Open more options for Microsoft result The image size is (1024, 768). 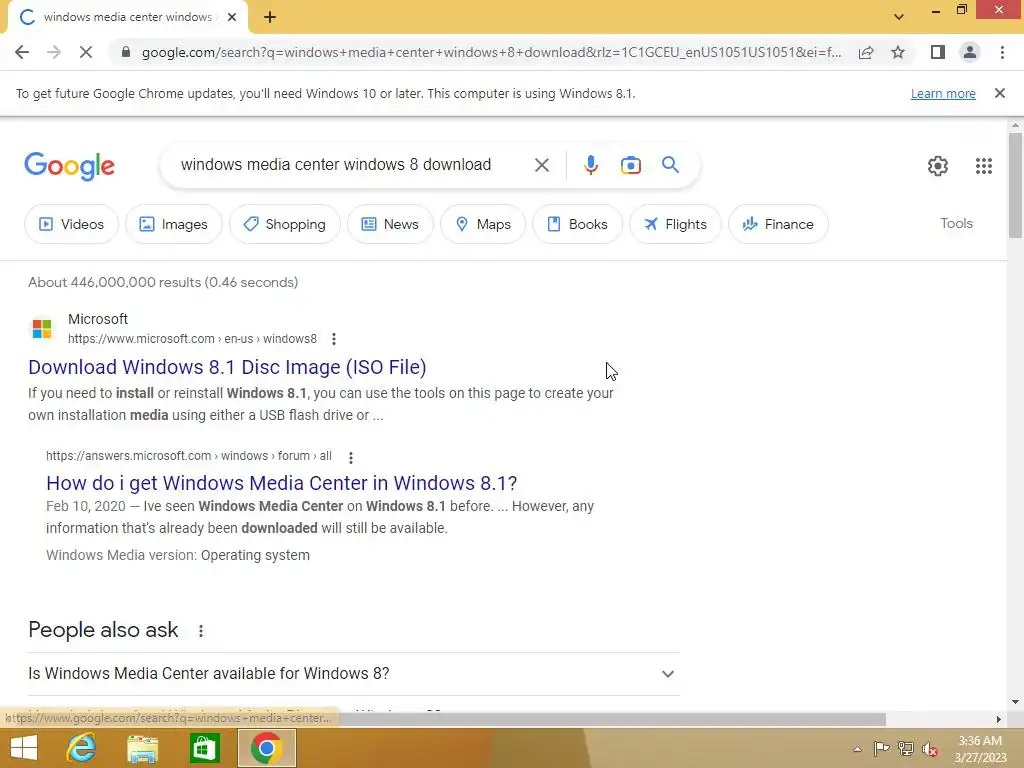coord(334,339)
